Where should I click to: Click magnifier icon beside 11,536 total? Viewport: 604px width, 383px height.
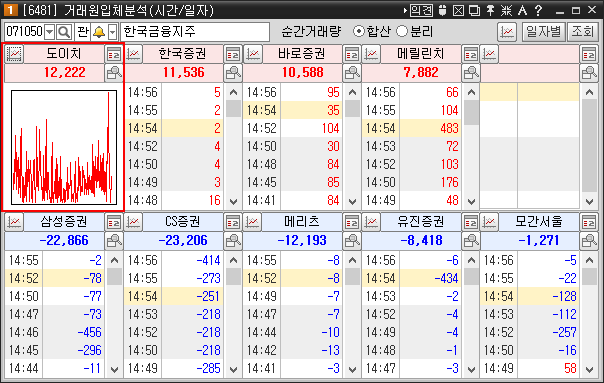[x=233, y=72]
